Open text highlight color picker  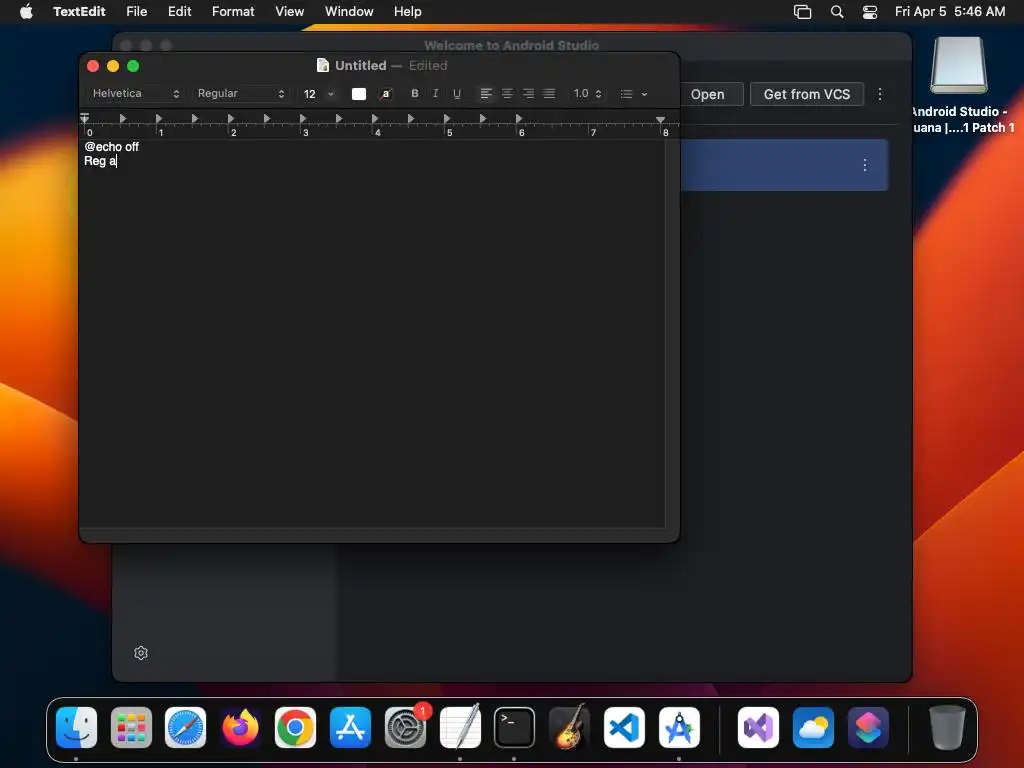point(386,93)
